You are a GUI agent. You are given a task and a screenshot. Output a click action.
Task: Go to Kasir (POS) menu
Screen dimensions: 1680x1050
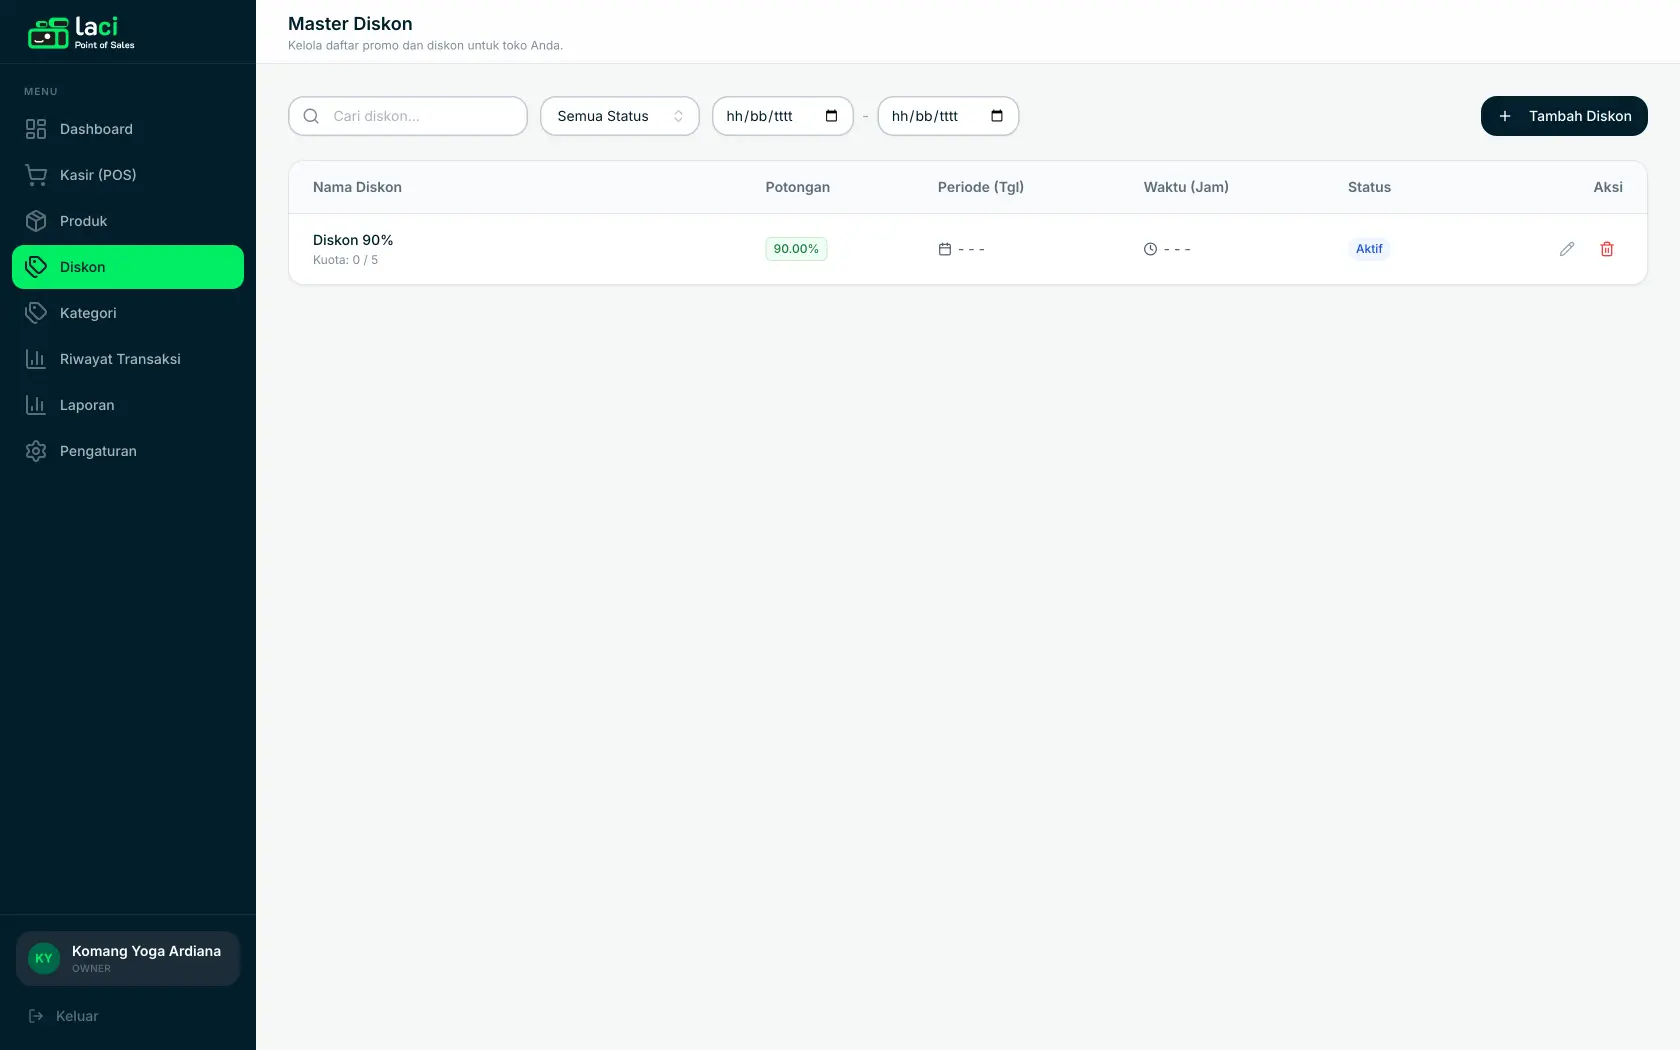[128, 175]
